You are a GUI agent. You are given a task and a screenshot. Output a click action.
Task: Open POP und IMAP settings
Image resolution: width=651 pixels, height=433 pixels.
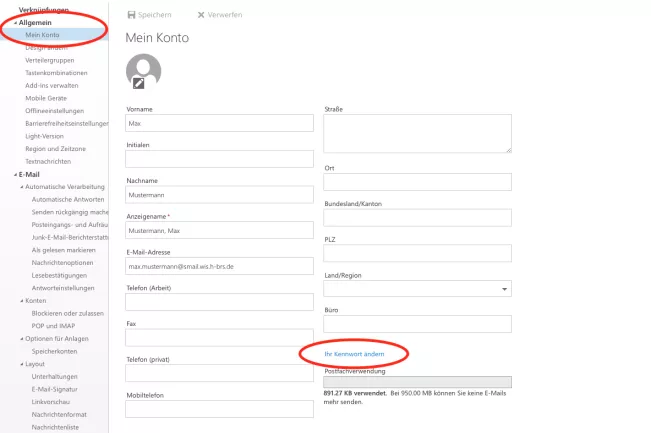coord(53,326)
